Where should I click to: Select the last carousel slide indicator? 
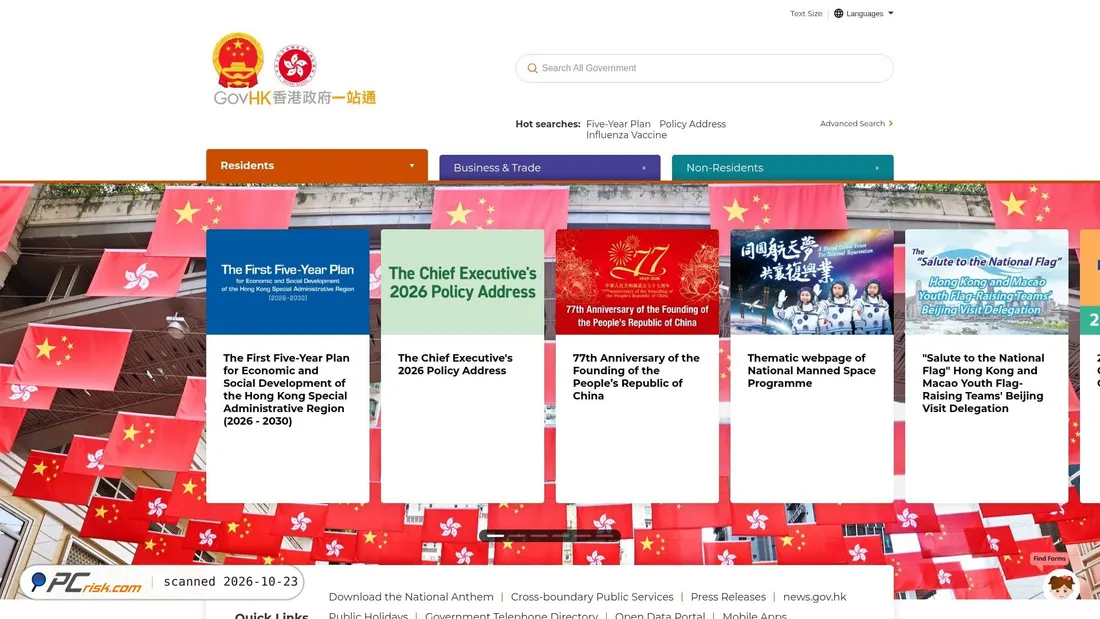(x=604, y=535)
